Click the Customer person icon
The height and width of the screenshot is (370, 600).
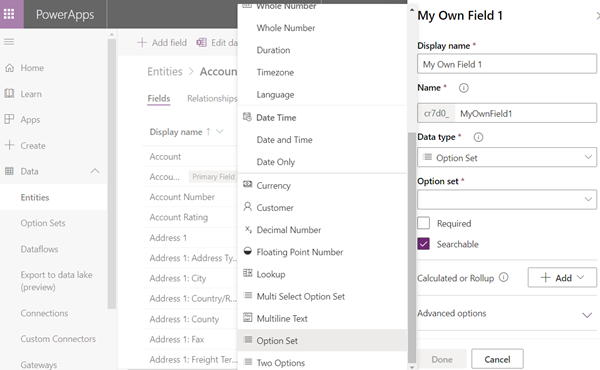coord(248,207)
